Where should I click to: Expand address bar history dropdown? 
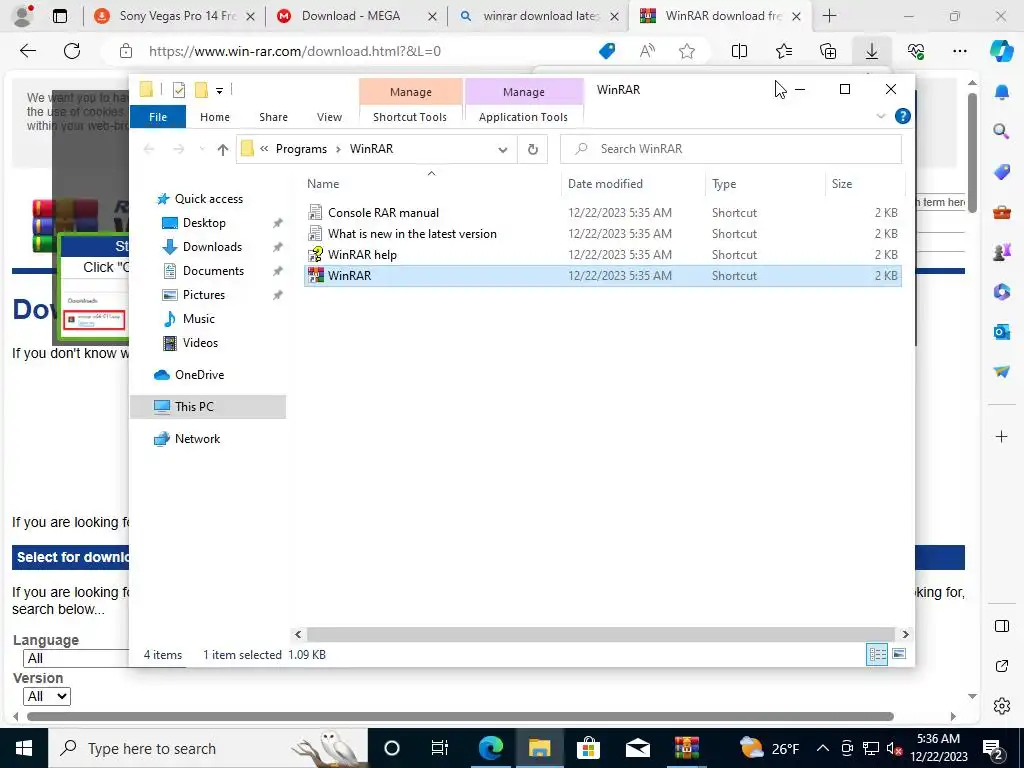click(x=503, y=150)
